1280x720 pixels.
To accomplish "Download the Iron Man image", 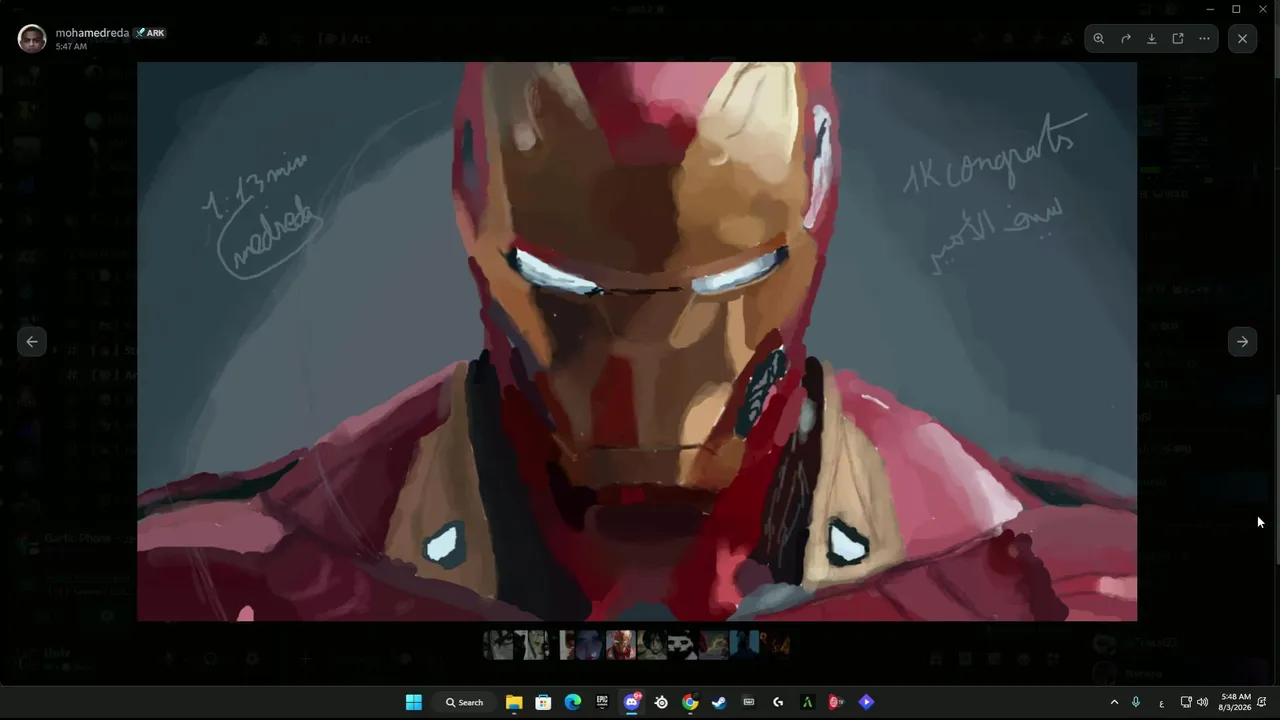I will click(x=1151, y=39).
